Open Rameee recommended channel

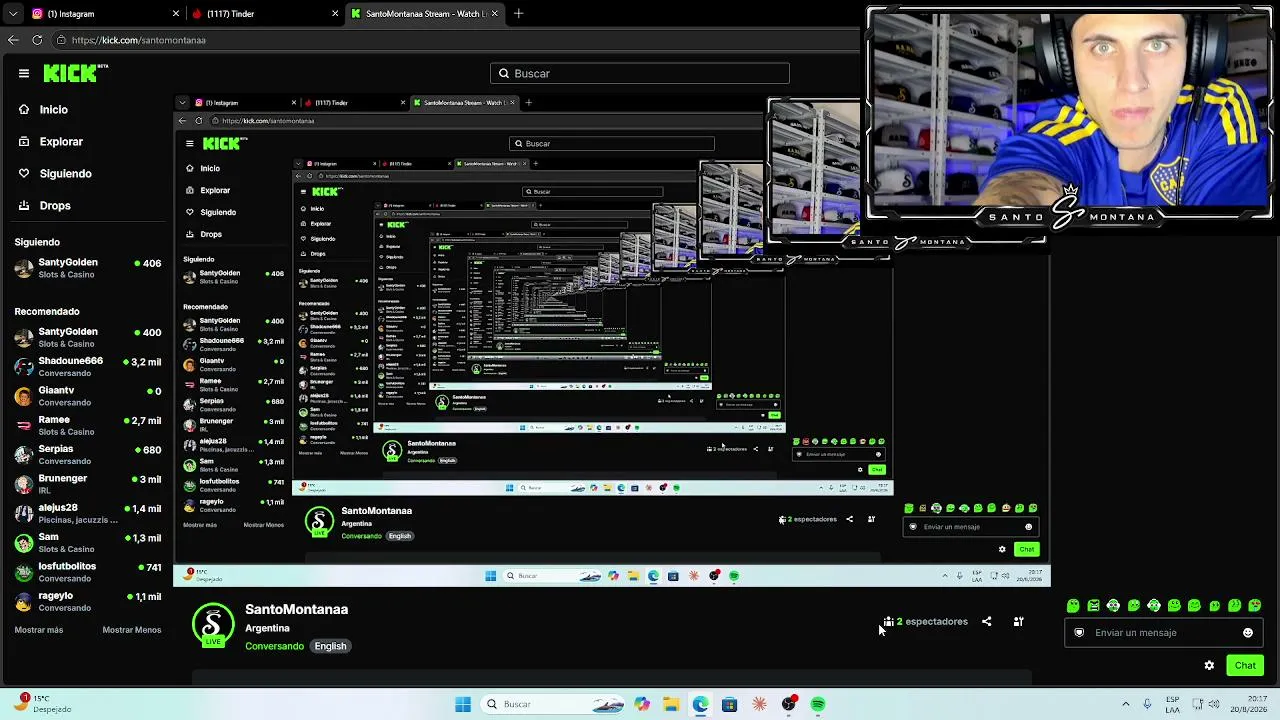87,426
